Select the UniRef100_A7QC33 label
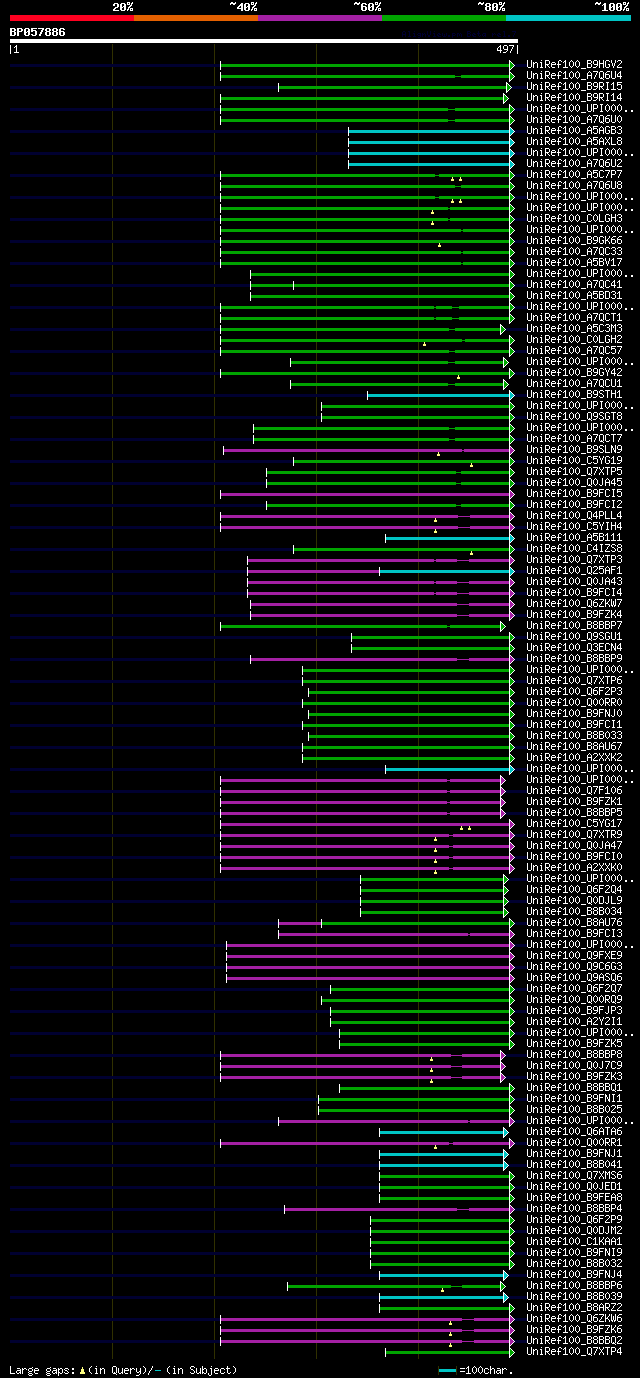This screenshot has height=1378, width=640. pos(574,251)
